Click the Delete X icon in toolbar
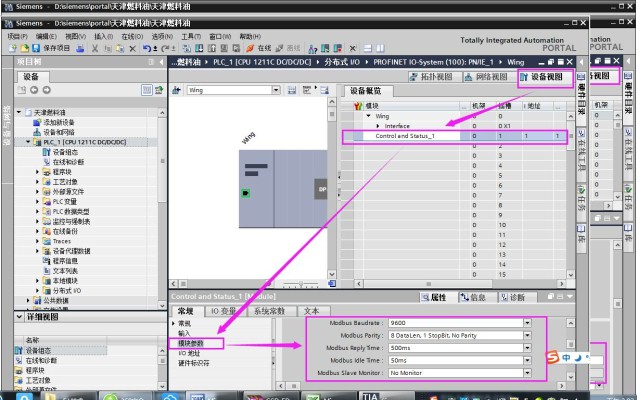The height and width of the screenshot is (400, 637). [132, 48]
